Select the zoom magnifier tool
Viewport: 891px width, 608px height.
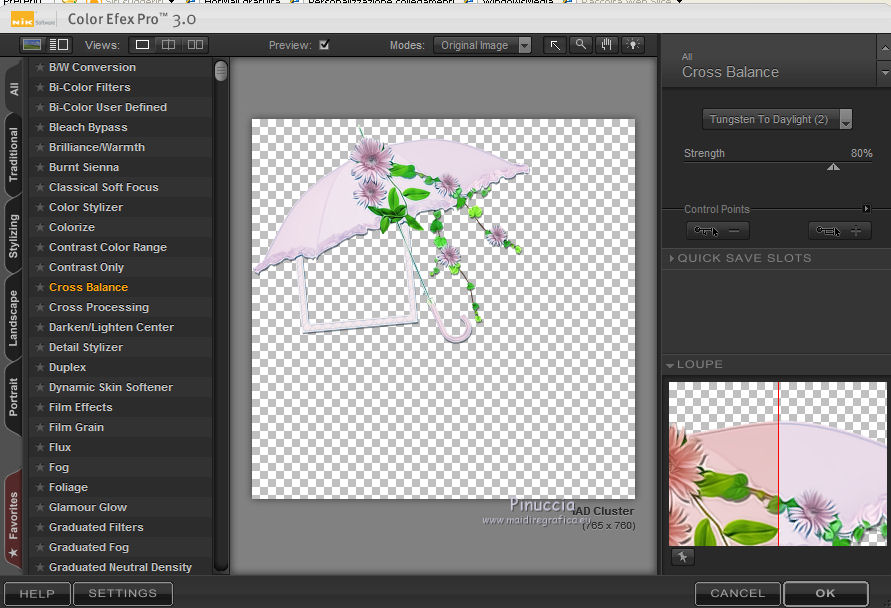point(581,45)
